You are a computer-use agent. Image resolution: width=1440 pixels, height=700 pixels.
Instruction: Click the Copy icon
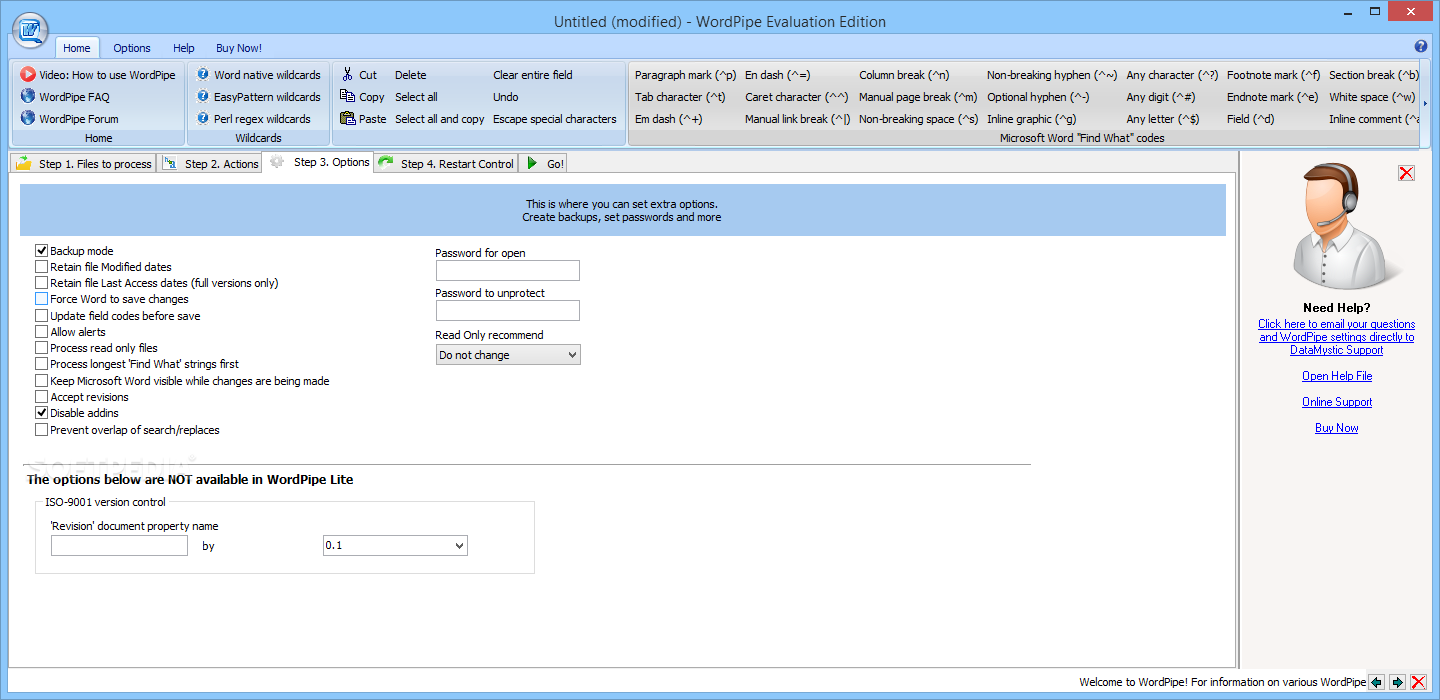click(x=347, y=97)
